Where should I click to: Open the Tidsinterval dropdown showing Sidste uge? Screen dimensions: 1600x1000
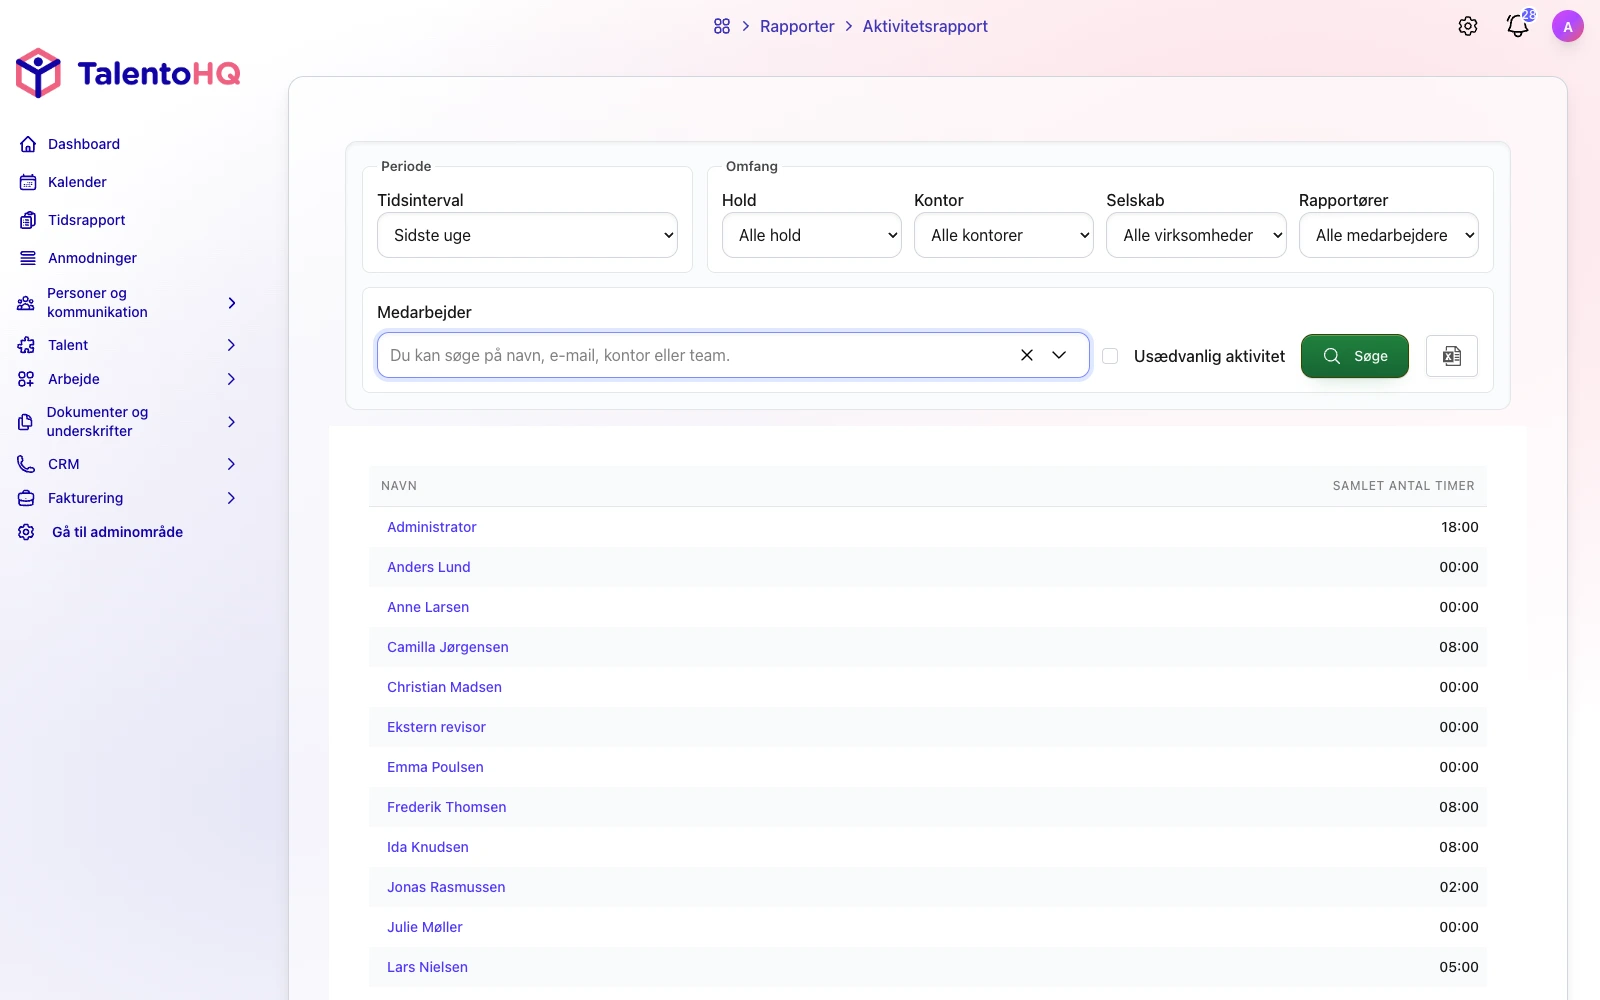pos(527,235)
